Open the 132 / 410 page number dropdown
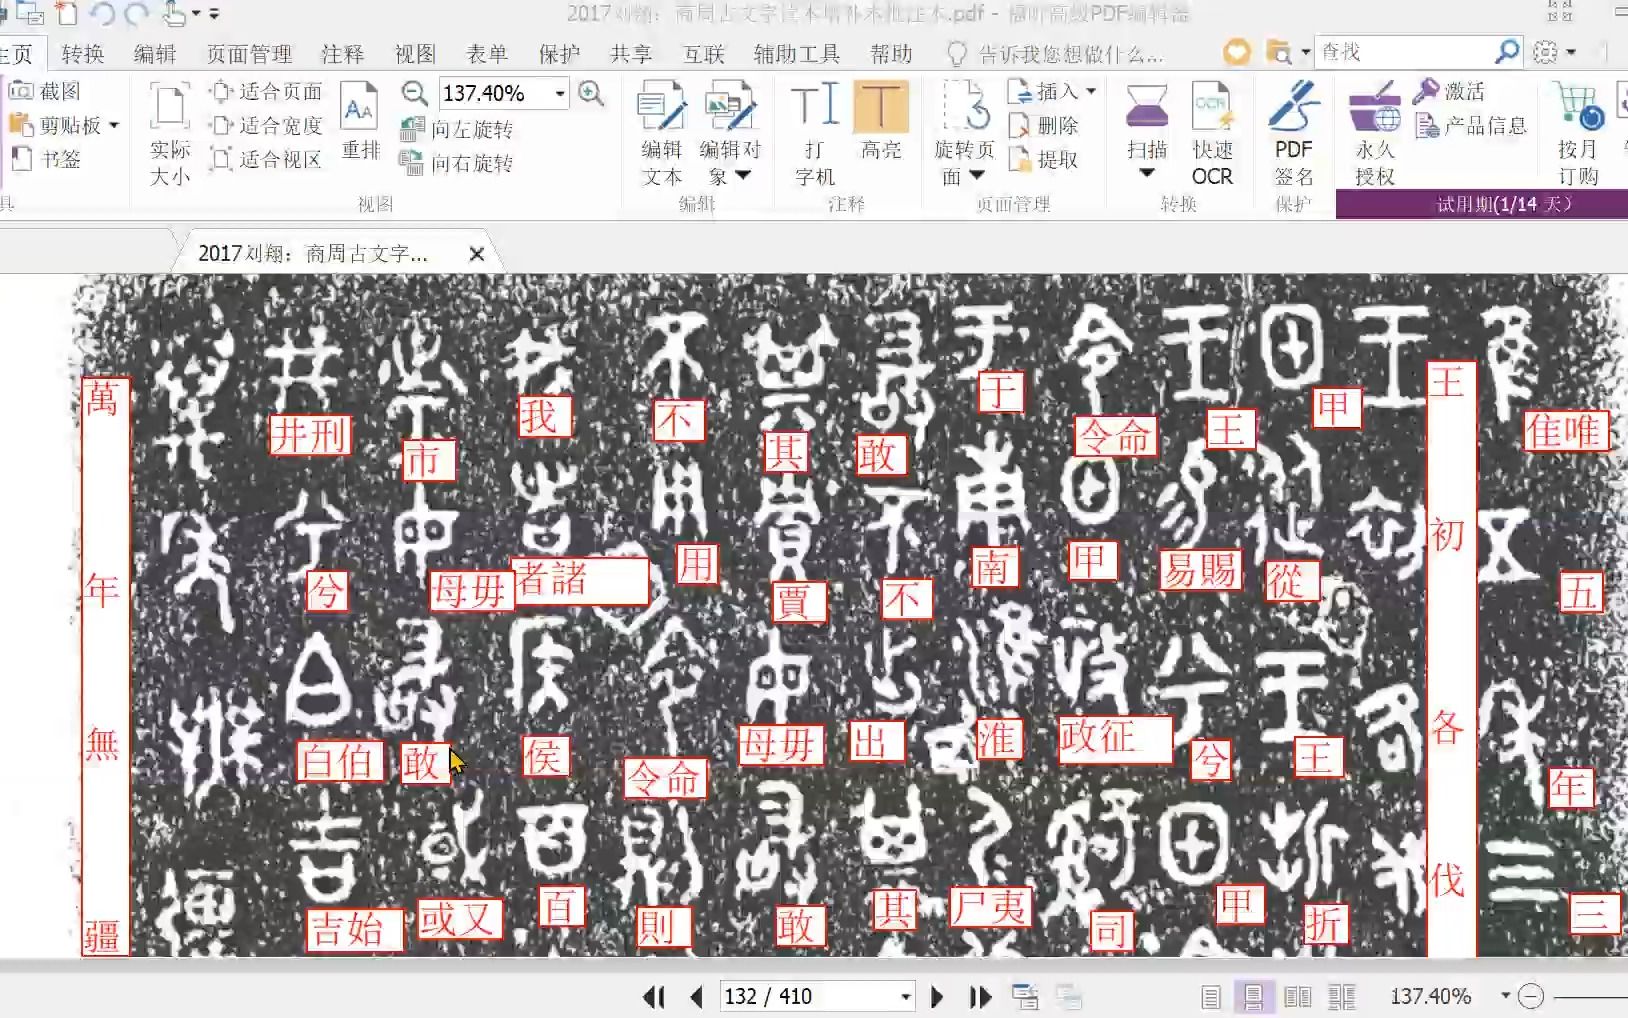 click(905, 997)
